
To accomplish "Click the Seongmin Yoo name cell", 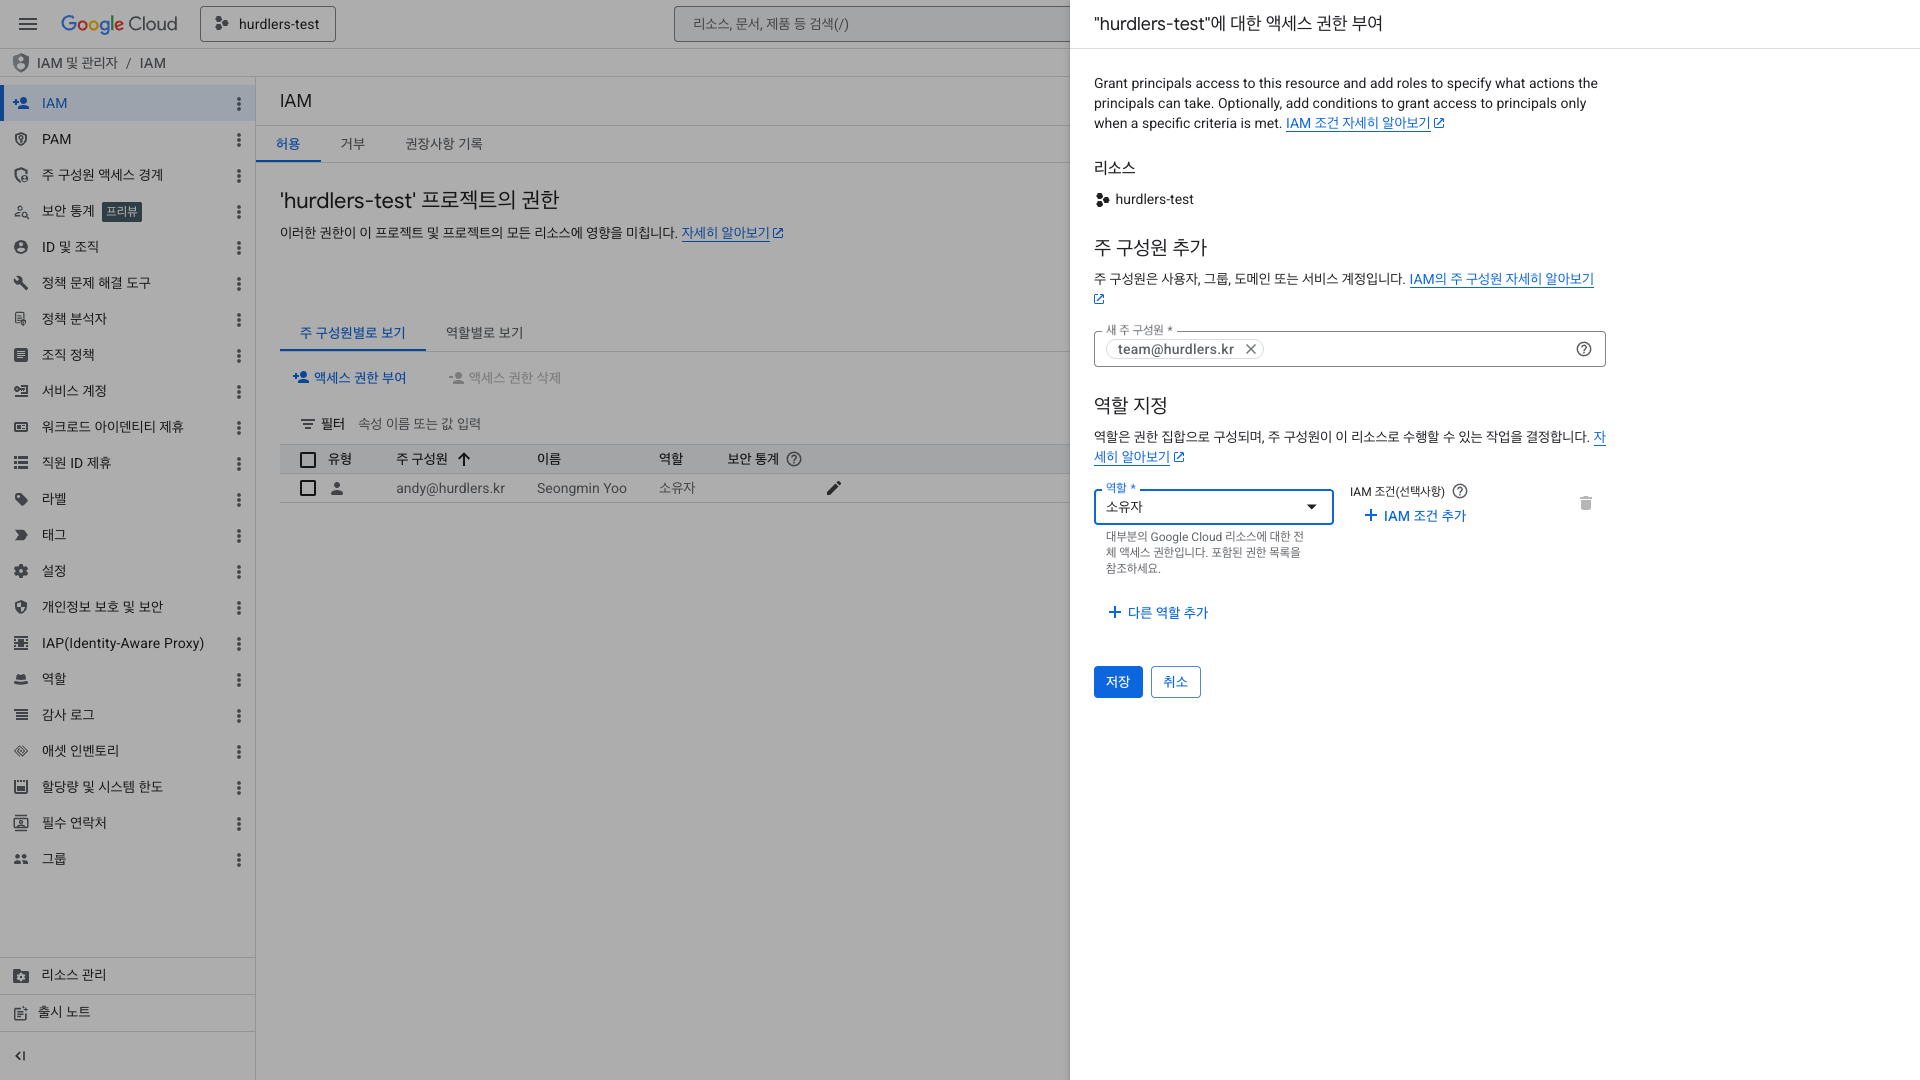I will [582, 488].
